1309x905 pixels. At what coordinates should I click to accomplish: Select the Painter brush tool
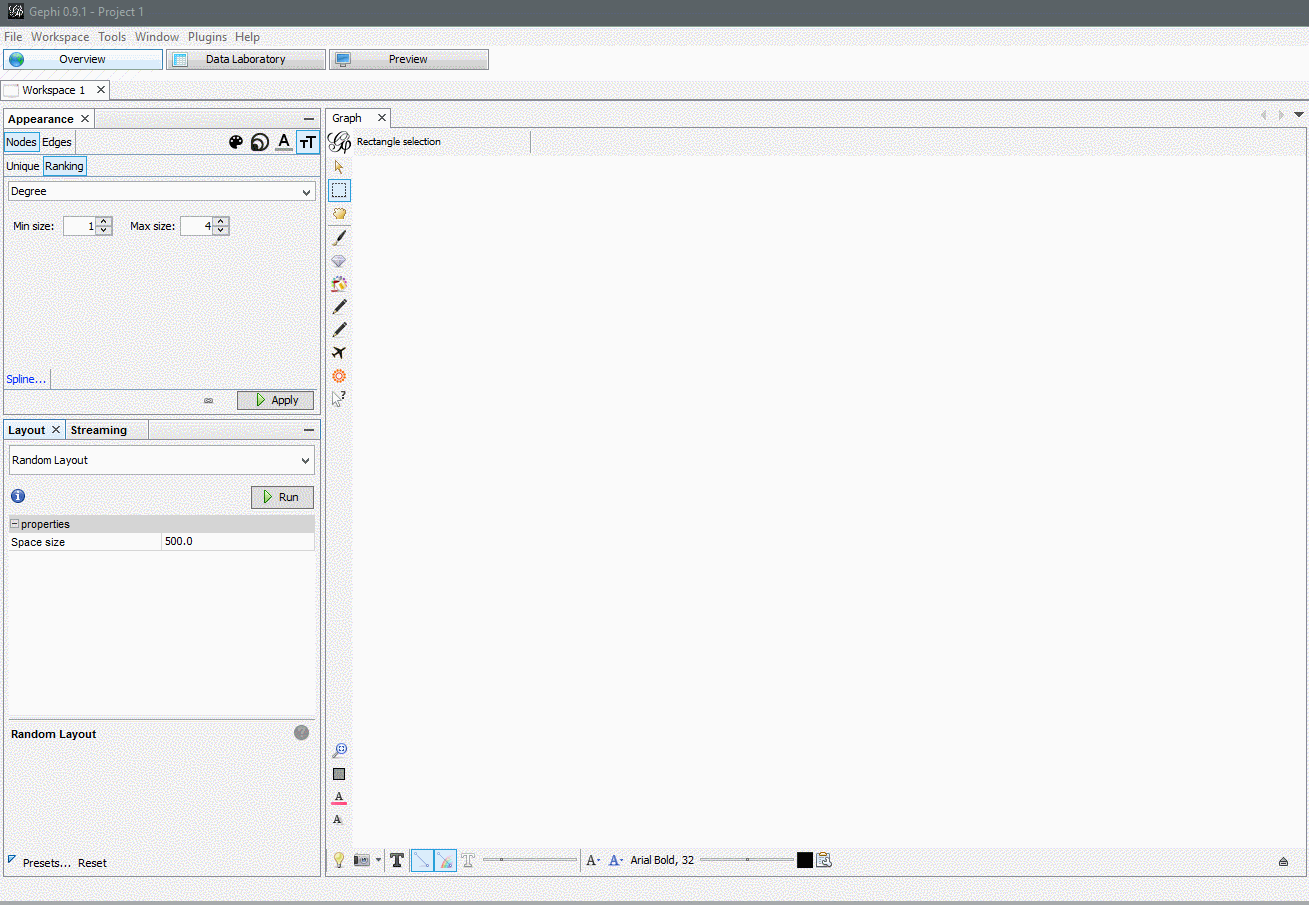pos(339,237)
